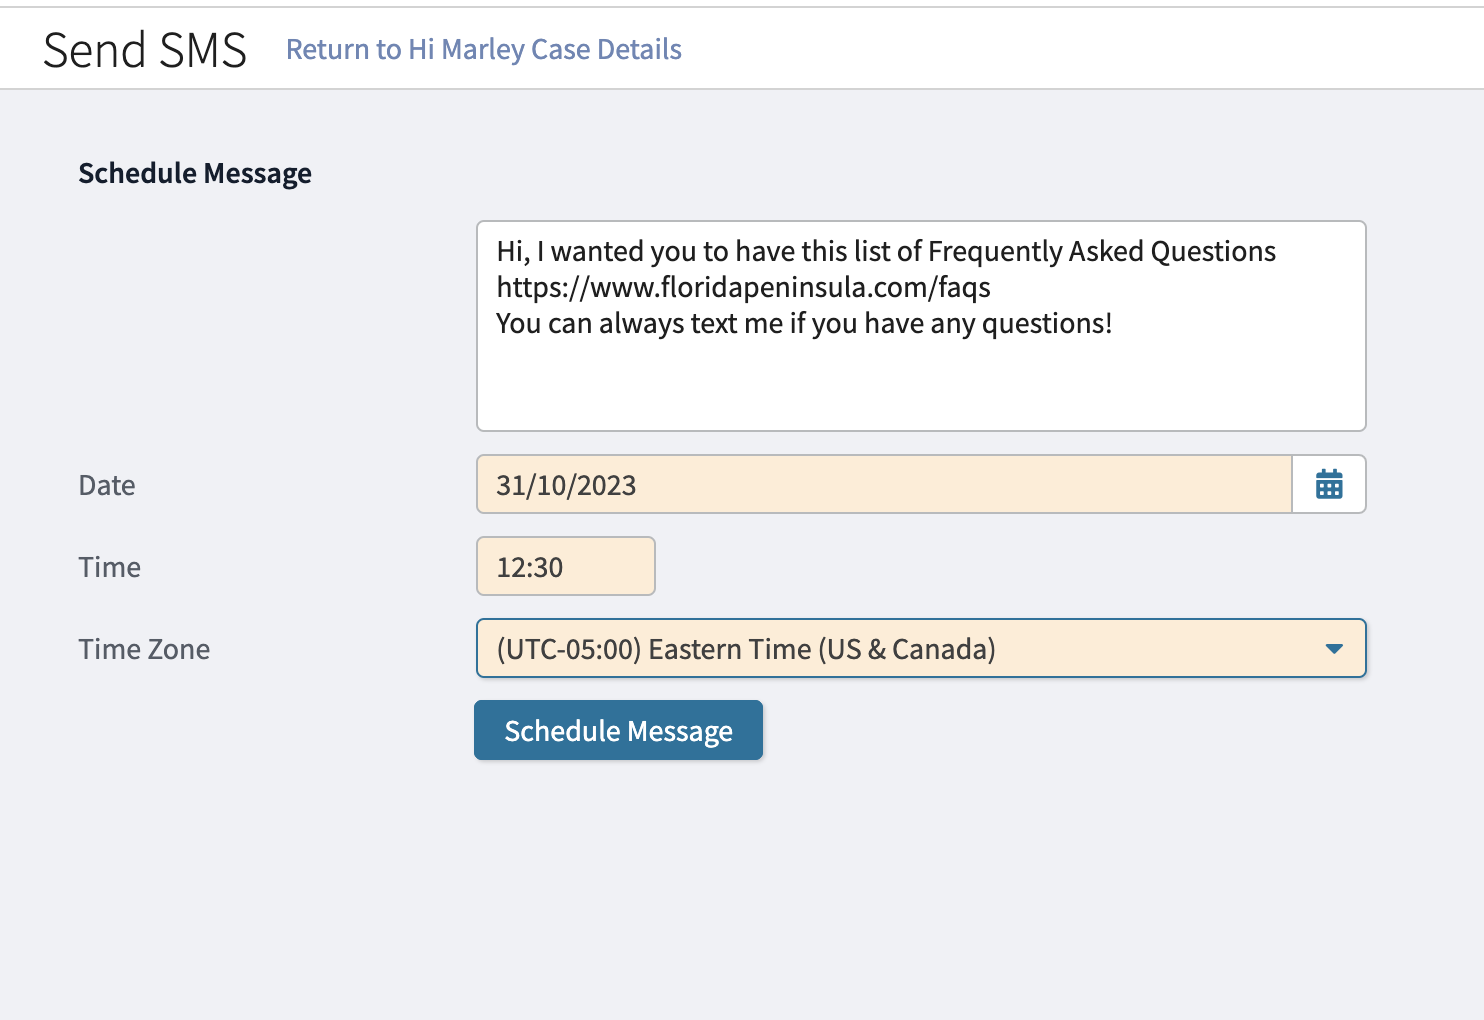
Task: Click the Eastern Time dropdown chevron
Action: [1334, 648]
